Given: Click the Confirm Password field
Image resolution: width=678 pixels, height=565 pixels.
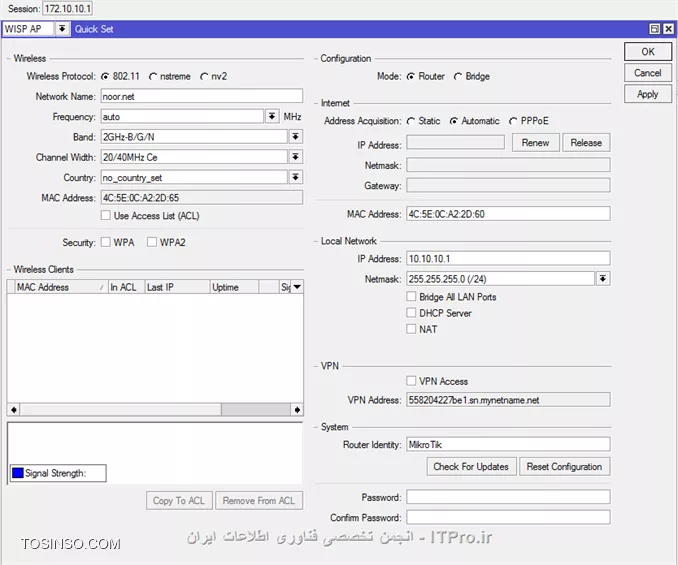Looking at the screenshot, I should pos(508,517).
